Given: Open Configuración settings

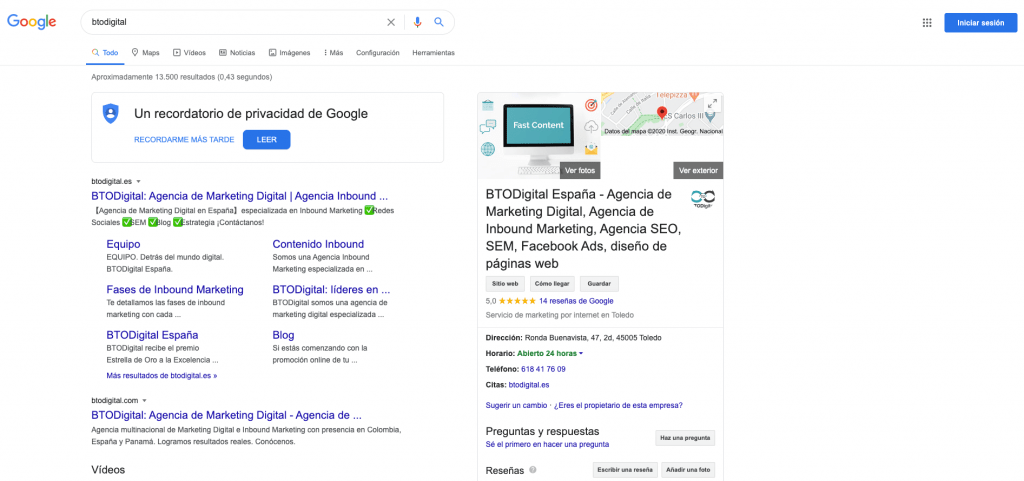Looking at the screenshot, I should tap(377, 53).
